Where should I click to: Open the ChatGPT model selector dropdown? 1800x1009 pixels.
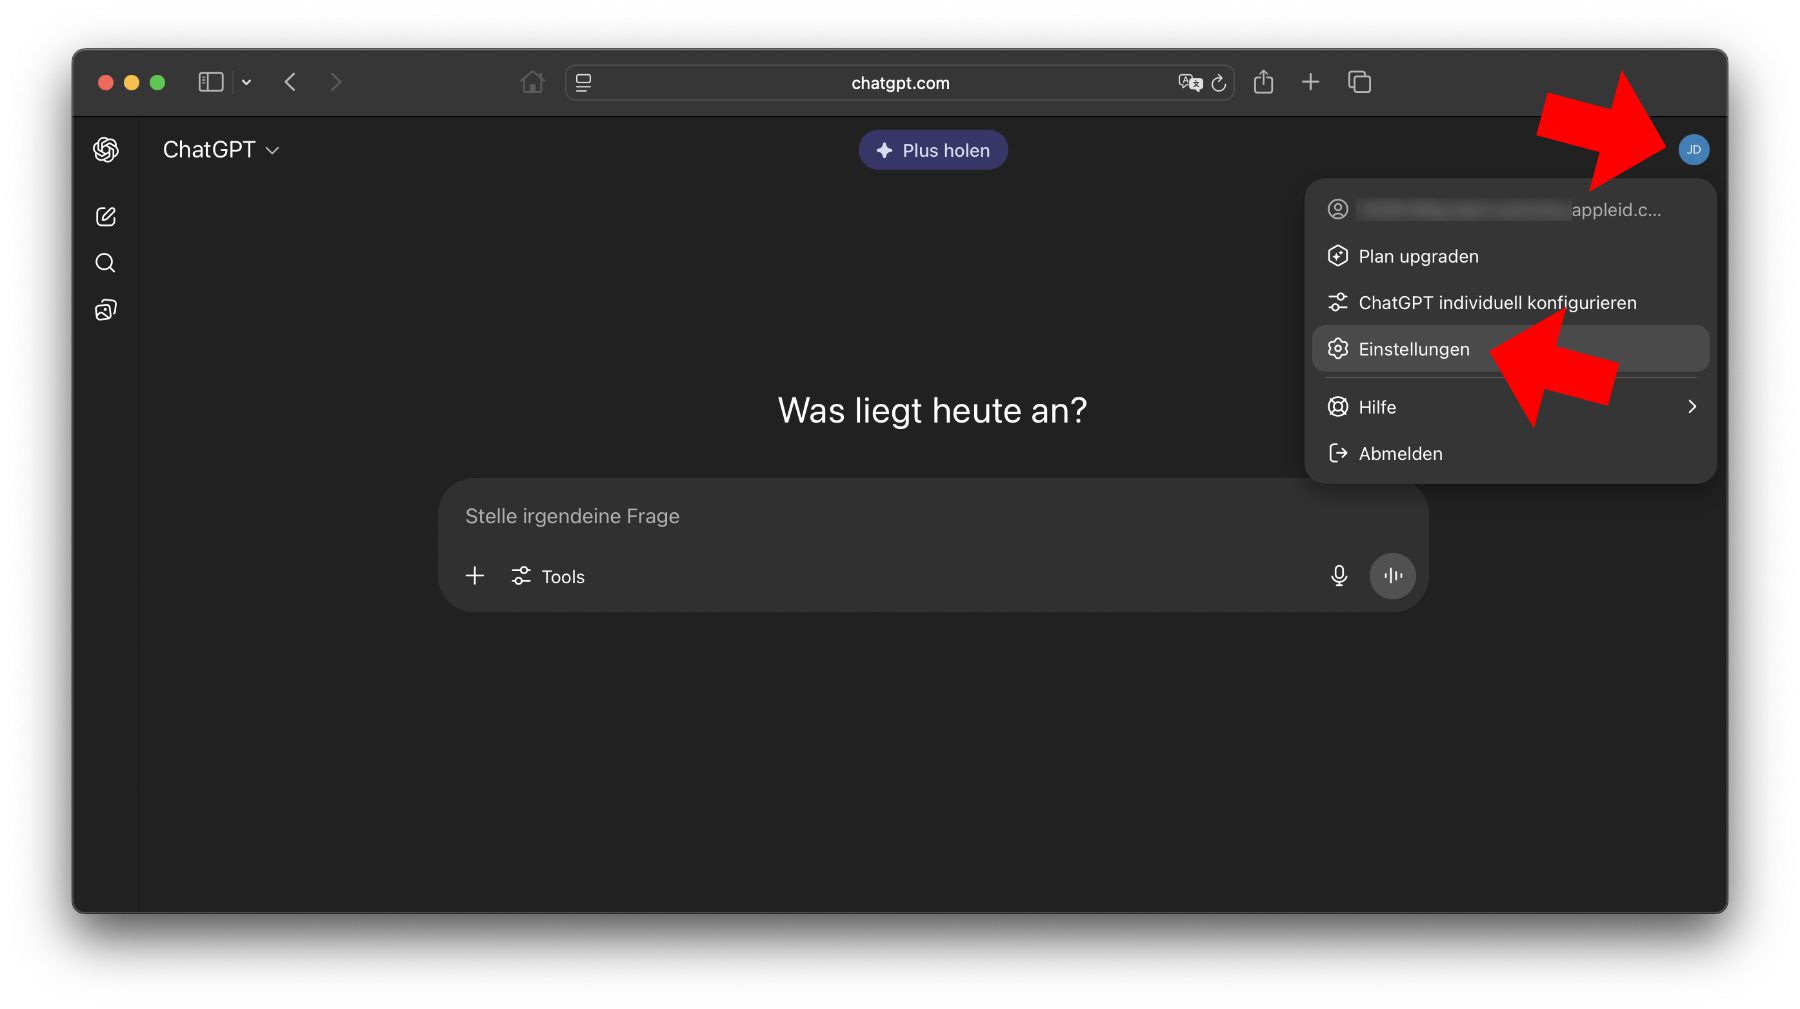click(x=221, y=150)
